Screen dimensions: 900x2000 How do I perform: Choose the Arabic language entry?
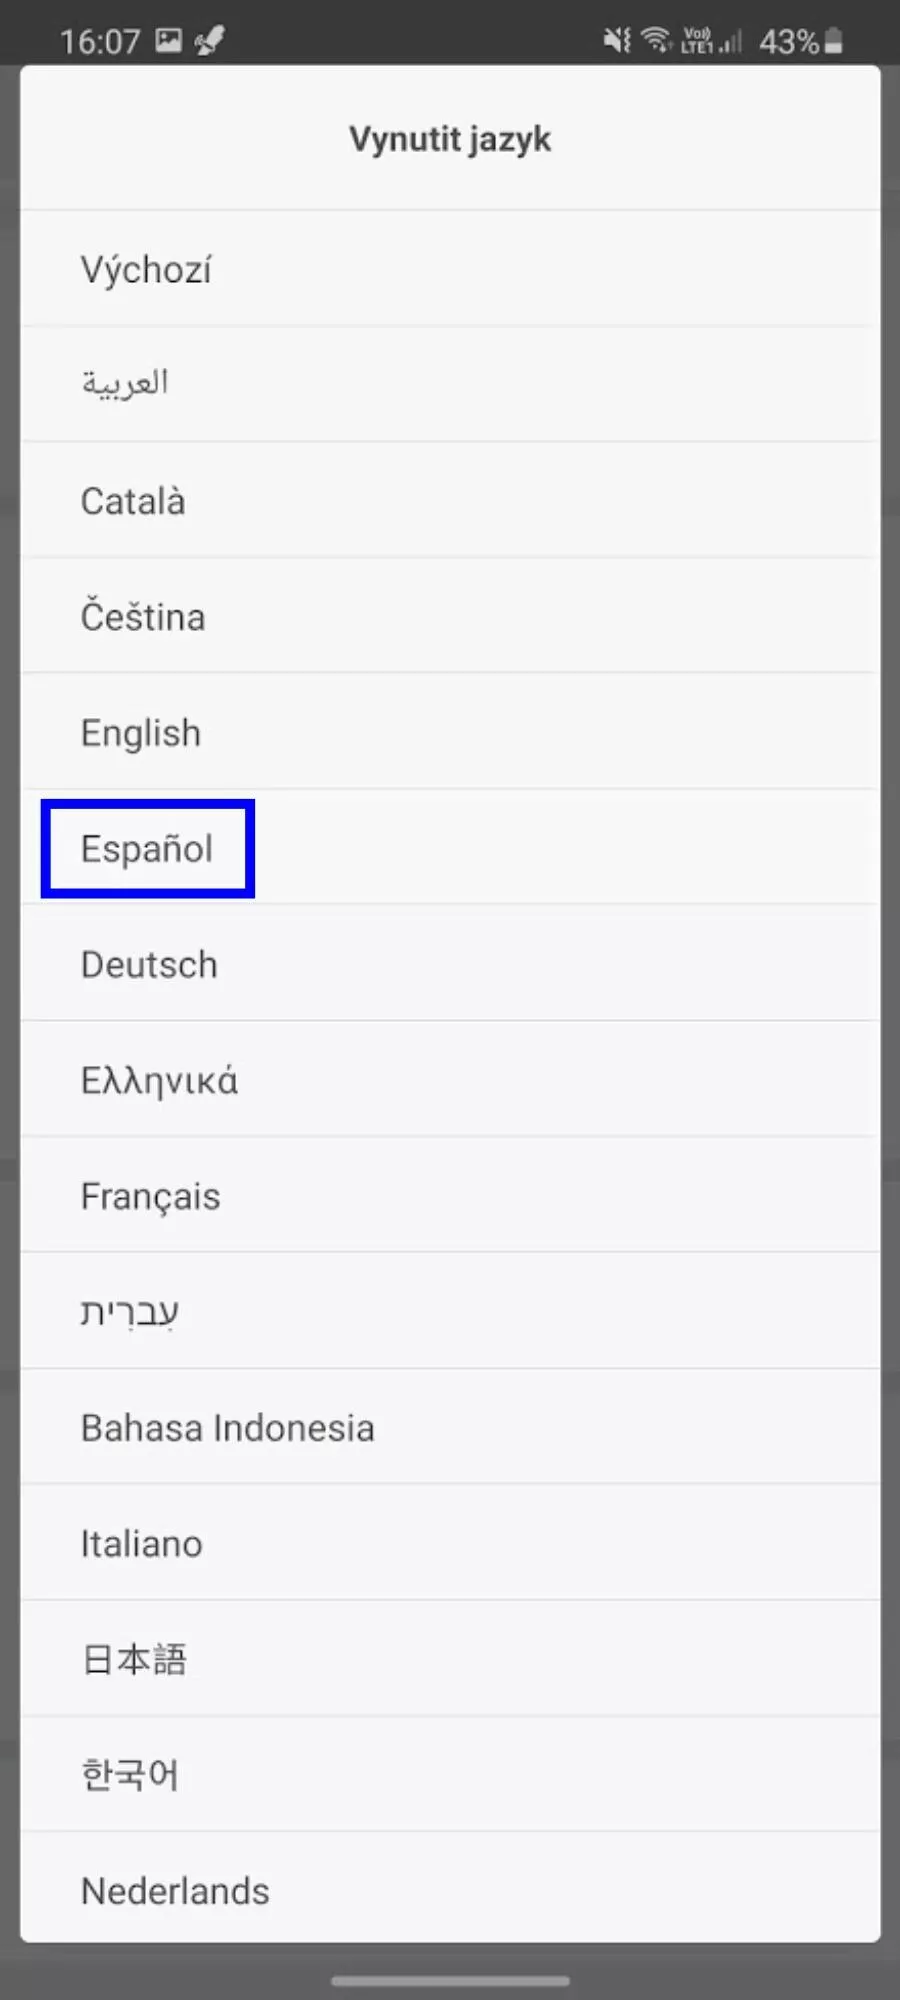(x=450, y=384)
